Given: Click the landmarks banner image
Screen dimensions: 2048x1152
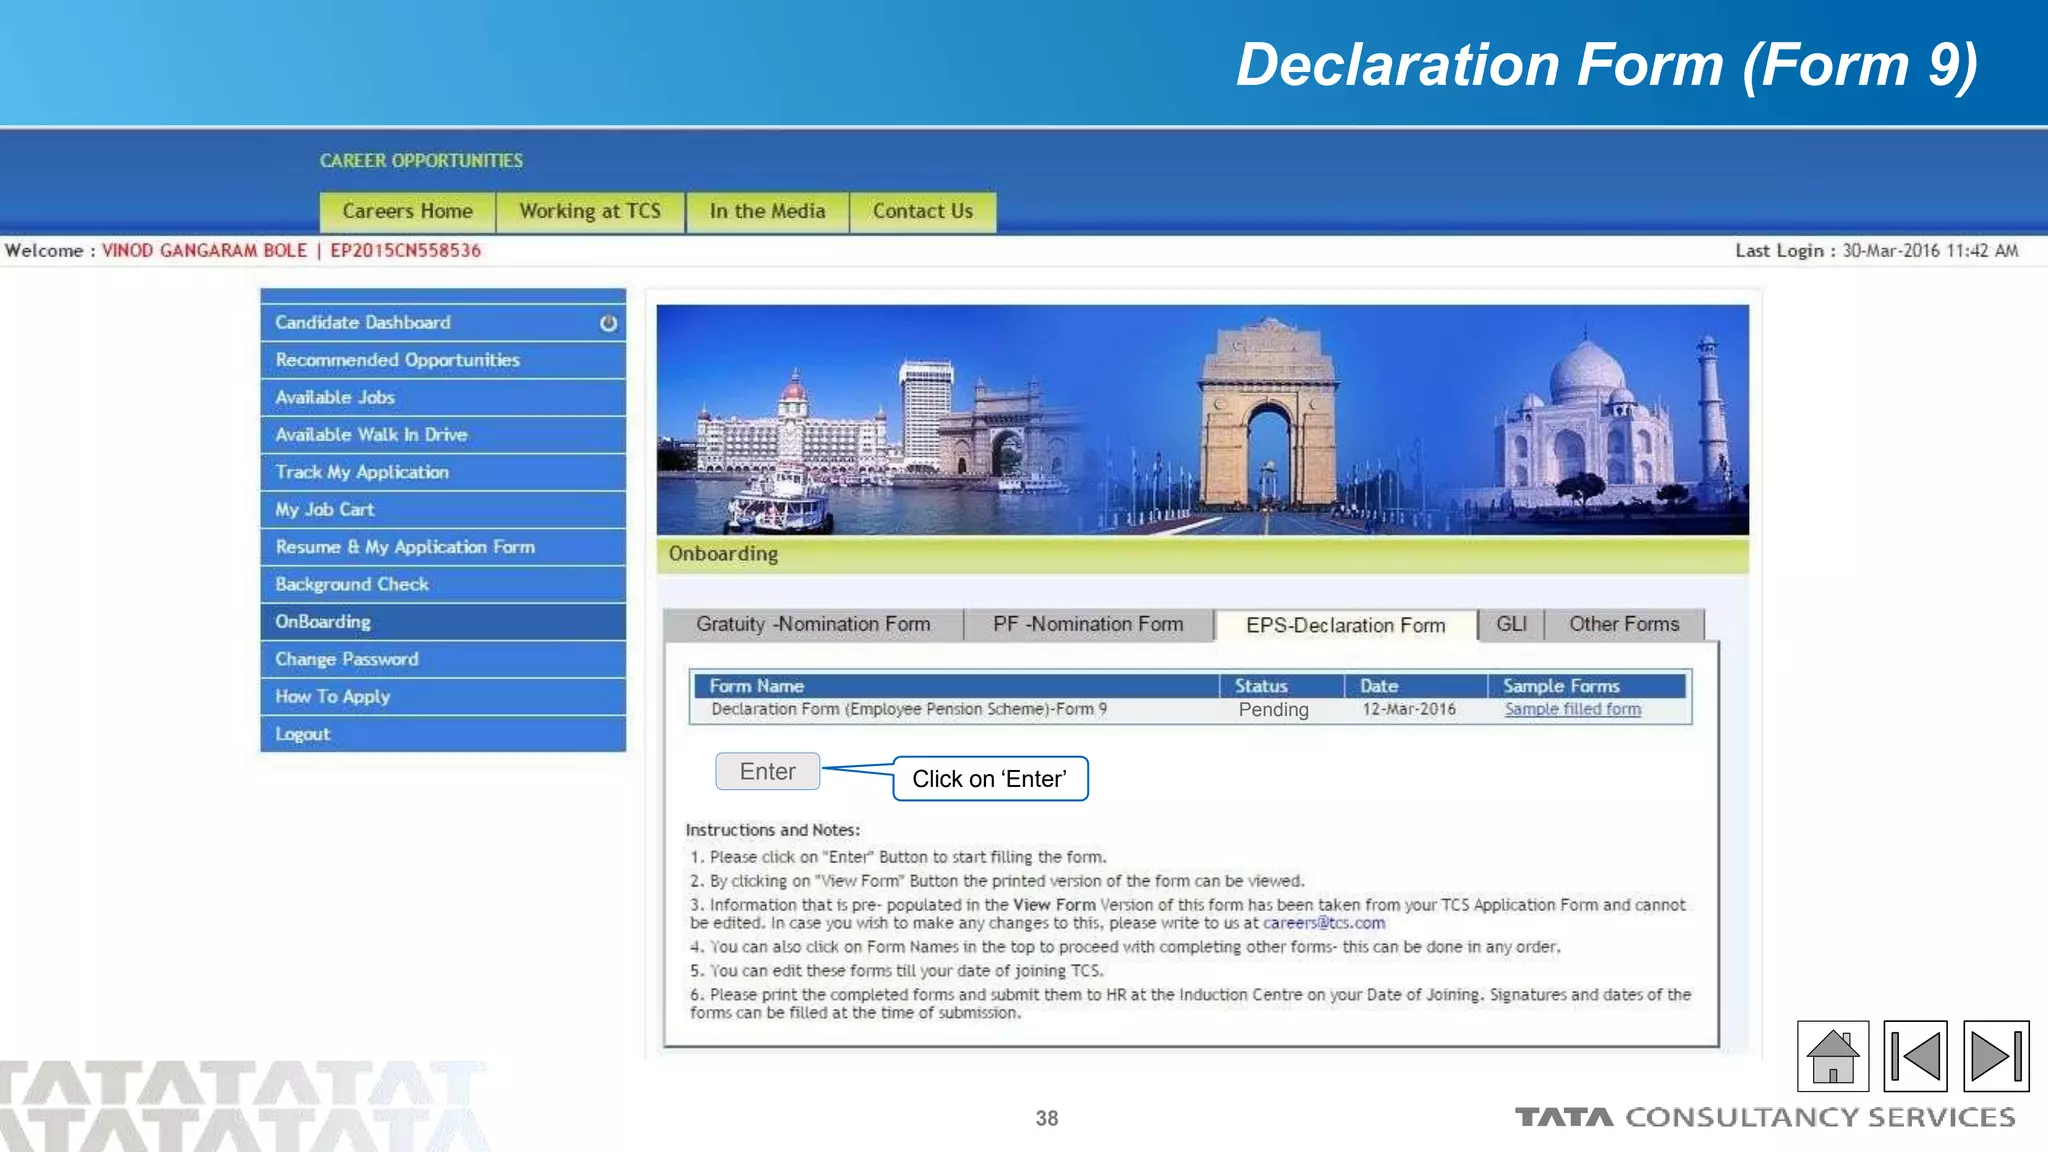Looking at the screenshot, I should pos(1202,420).
